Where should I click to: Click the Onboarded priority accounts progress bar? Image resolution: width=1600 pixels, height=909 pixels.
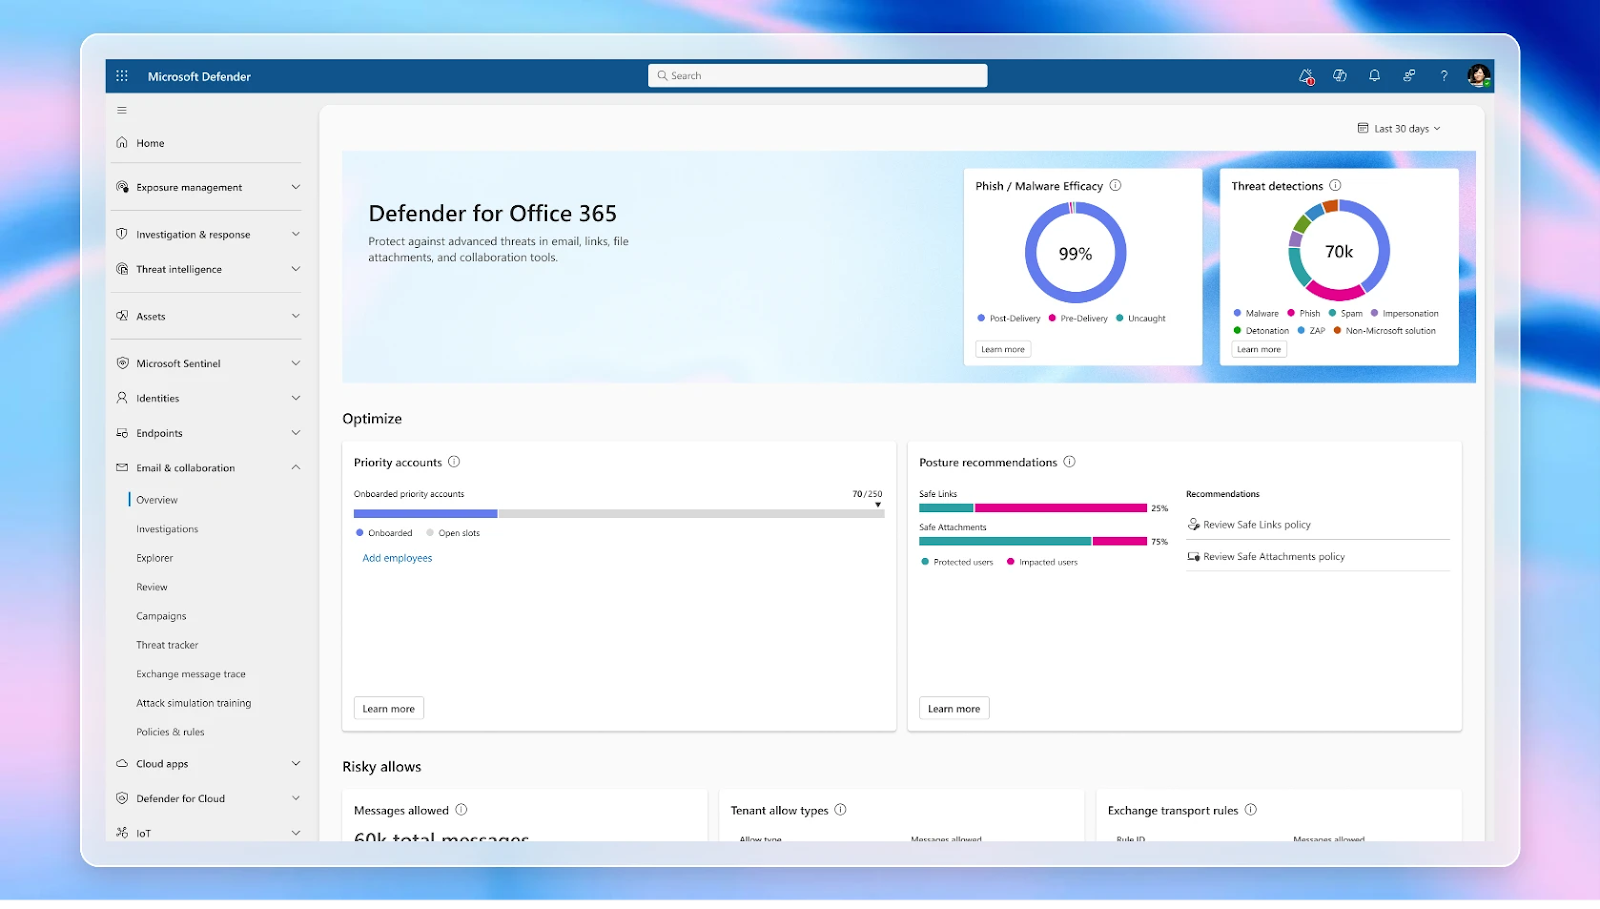(619, 513)
